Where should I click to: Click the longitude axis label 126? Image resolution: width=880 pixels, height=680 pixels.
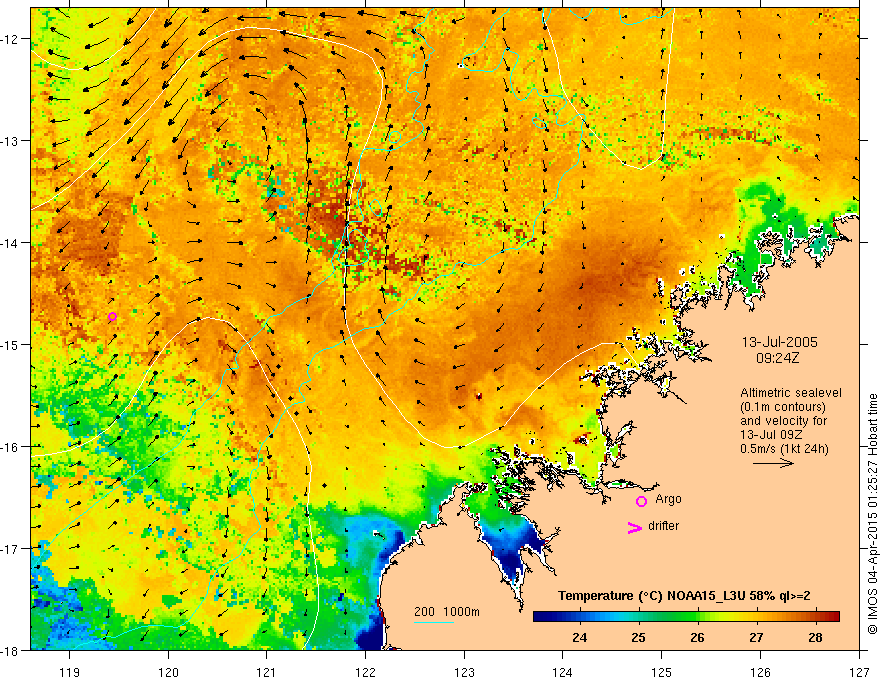[760, 672]
